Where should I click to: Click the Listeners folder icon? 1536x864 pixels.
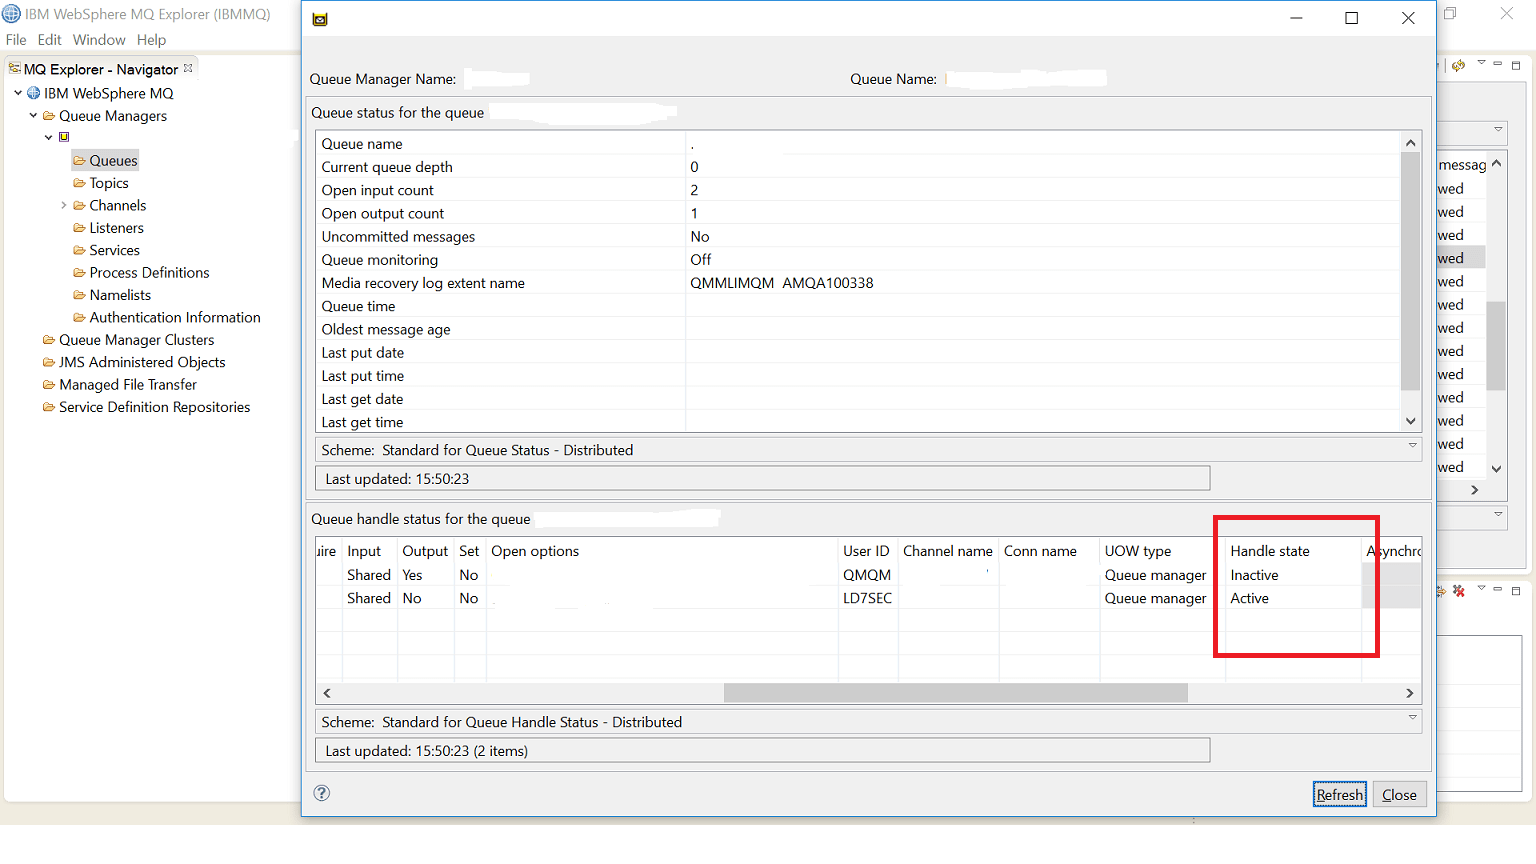(x=79, y=228)
